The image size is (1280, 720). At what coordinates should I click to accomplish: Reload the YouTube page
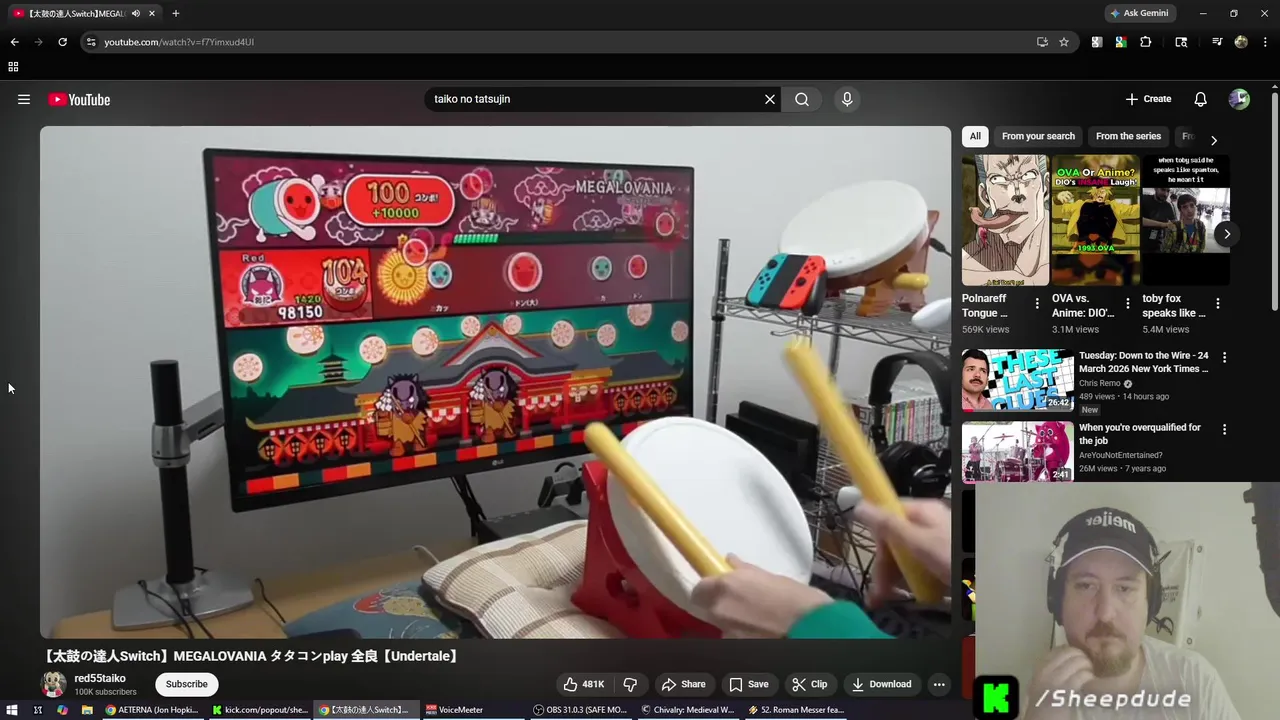62,42
